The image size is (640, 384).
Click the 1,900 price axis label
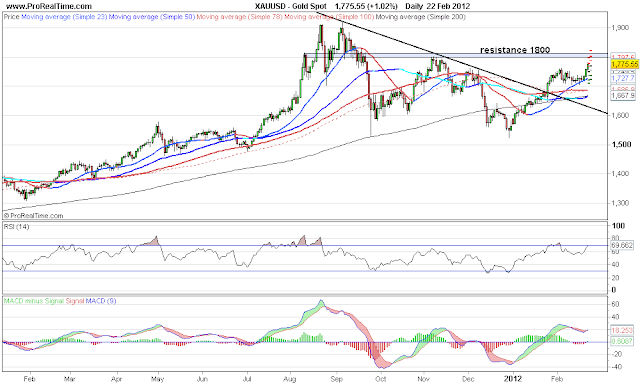tap(620, 27)
